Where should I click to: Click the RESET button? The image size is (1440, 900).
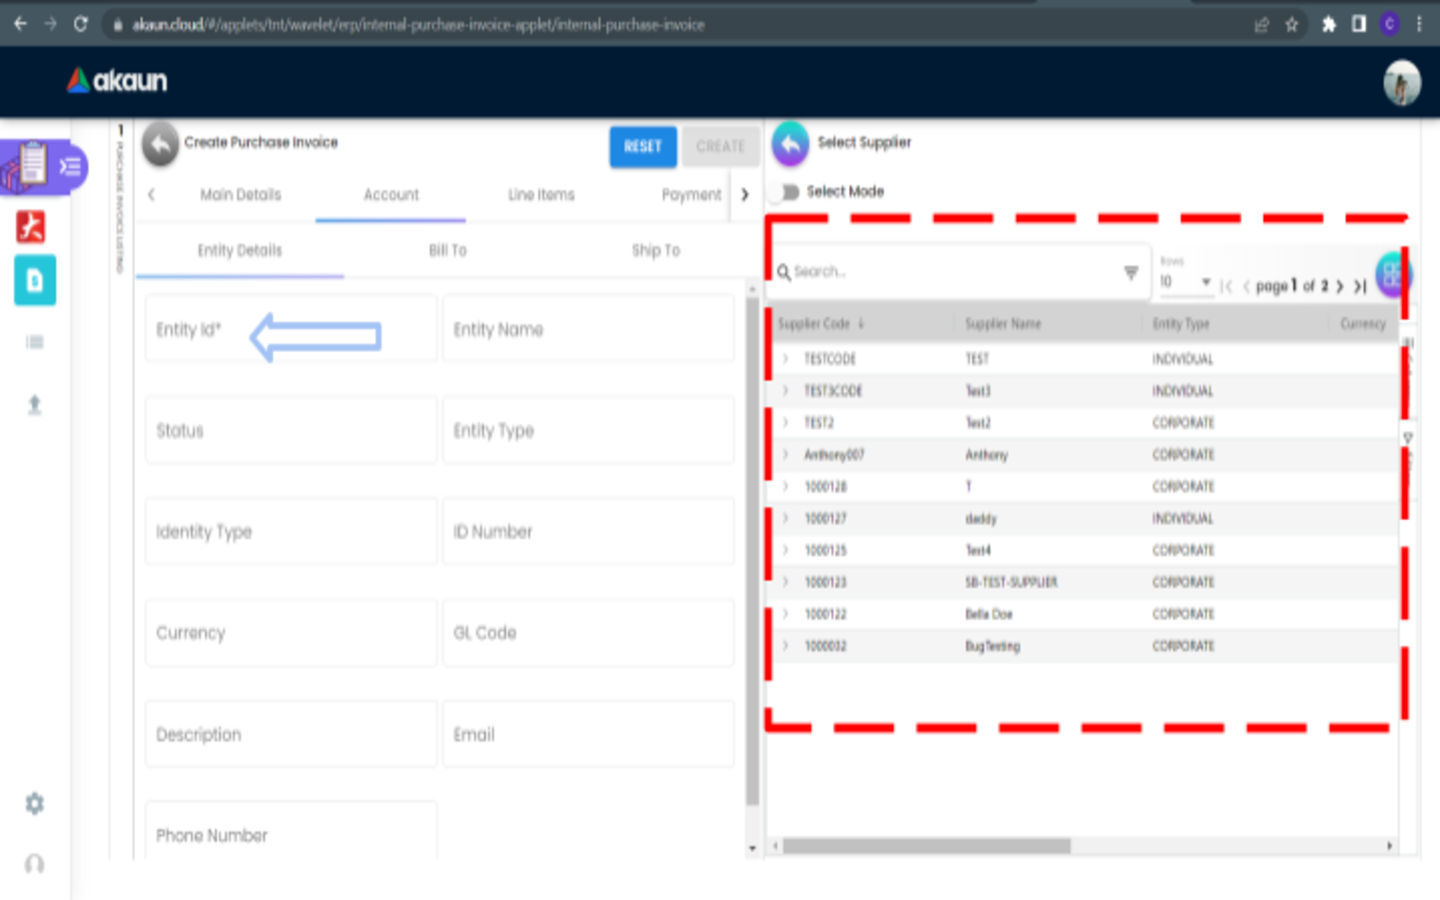coord(643,147)
